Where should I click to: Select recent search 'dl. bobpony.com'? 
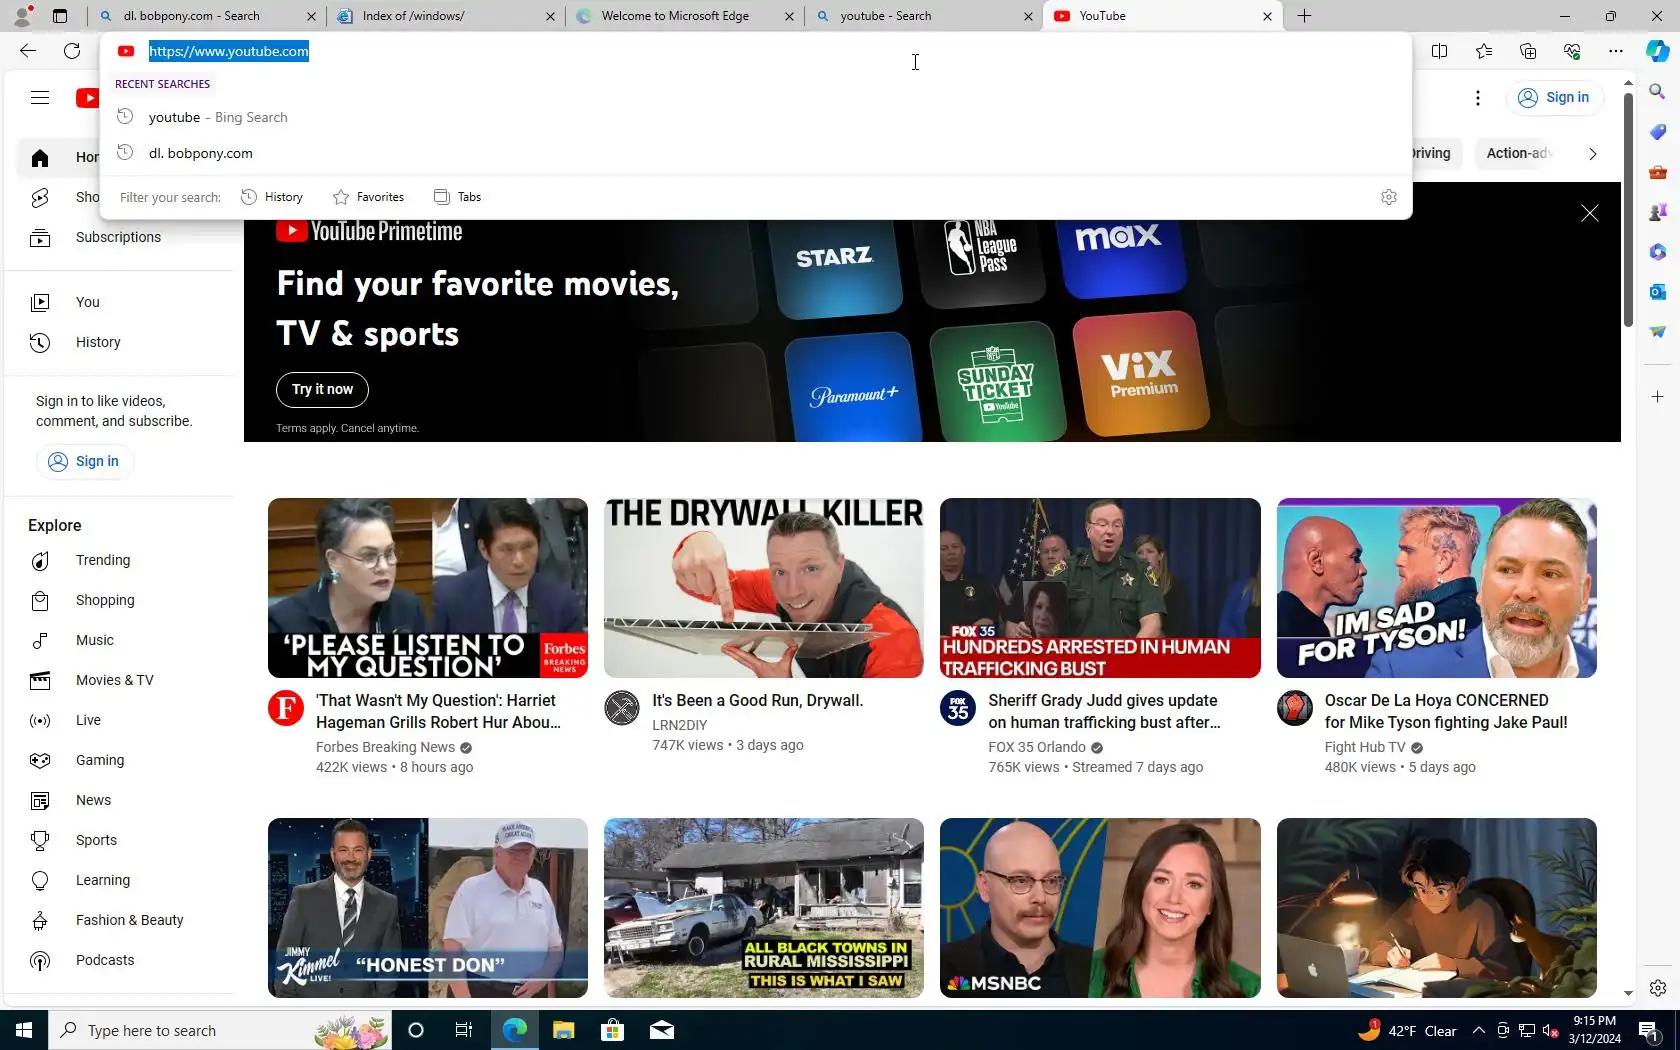tap(755, 153)
